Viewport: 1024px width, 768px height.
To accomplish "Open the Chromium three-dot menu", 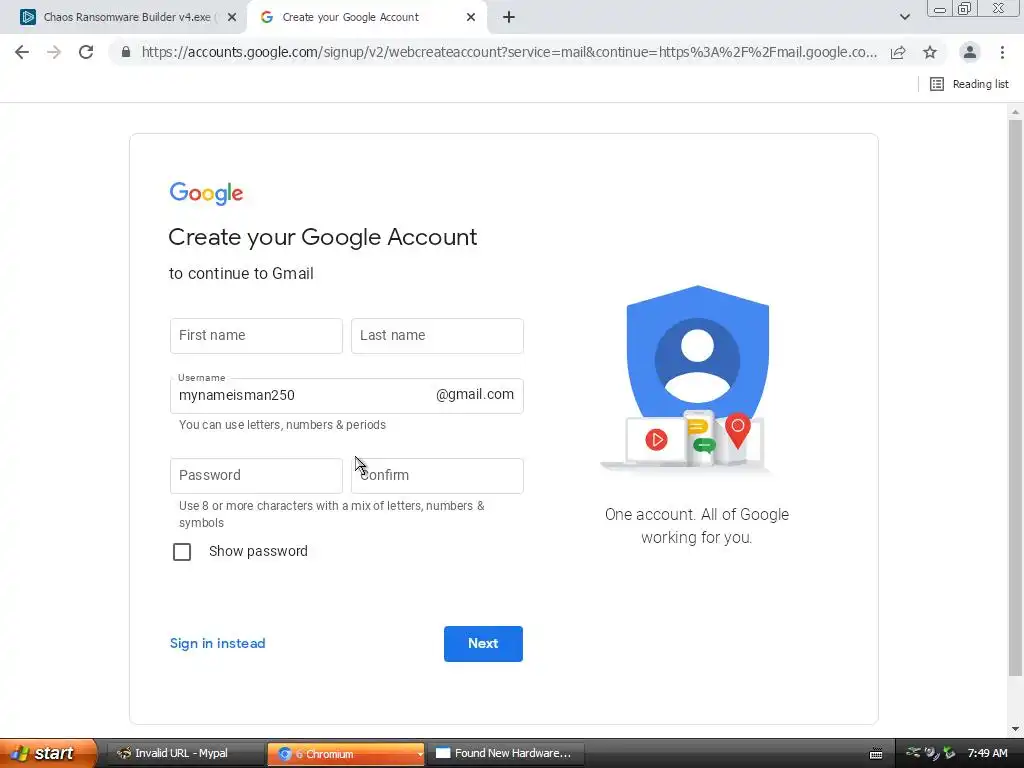I will 1002,52.
